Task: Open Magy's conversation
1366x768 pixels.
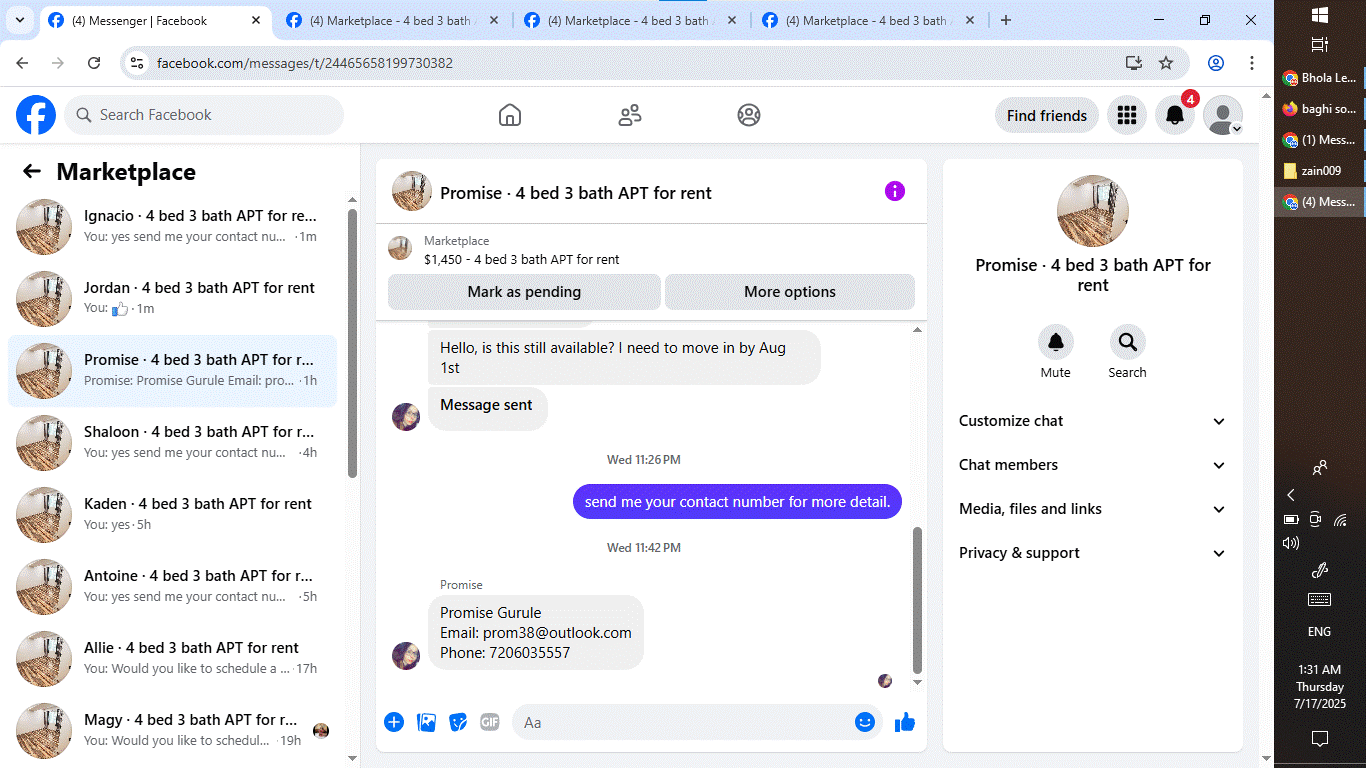Action: pos(172,730)
